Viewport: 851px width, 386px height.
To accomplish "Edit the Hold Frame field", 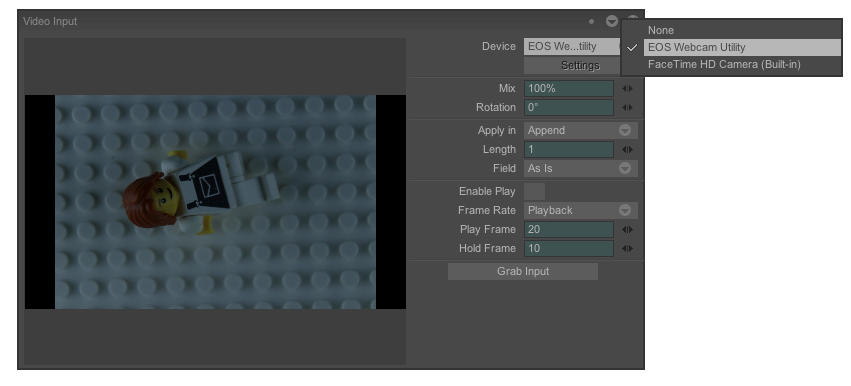I will pos(568,248).
